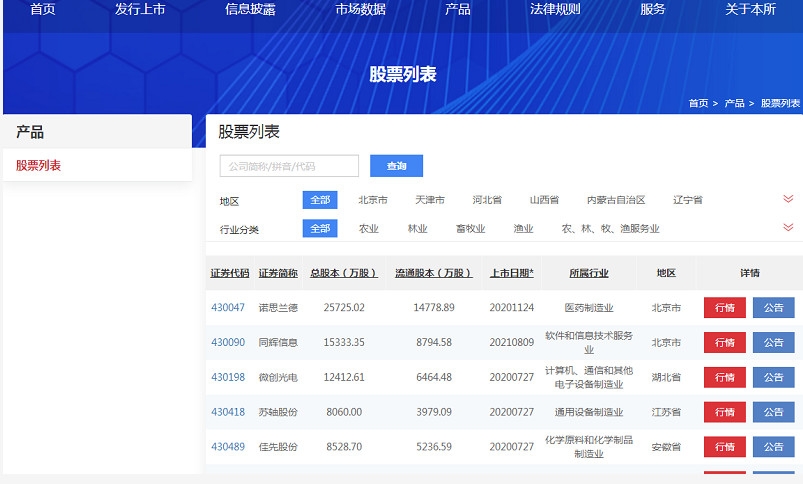This screenshot has height=484, width=803.
Task: Filter region by 山西省
Action: (544, 200)
